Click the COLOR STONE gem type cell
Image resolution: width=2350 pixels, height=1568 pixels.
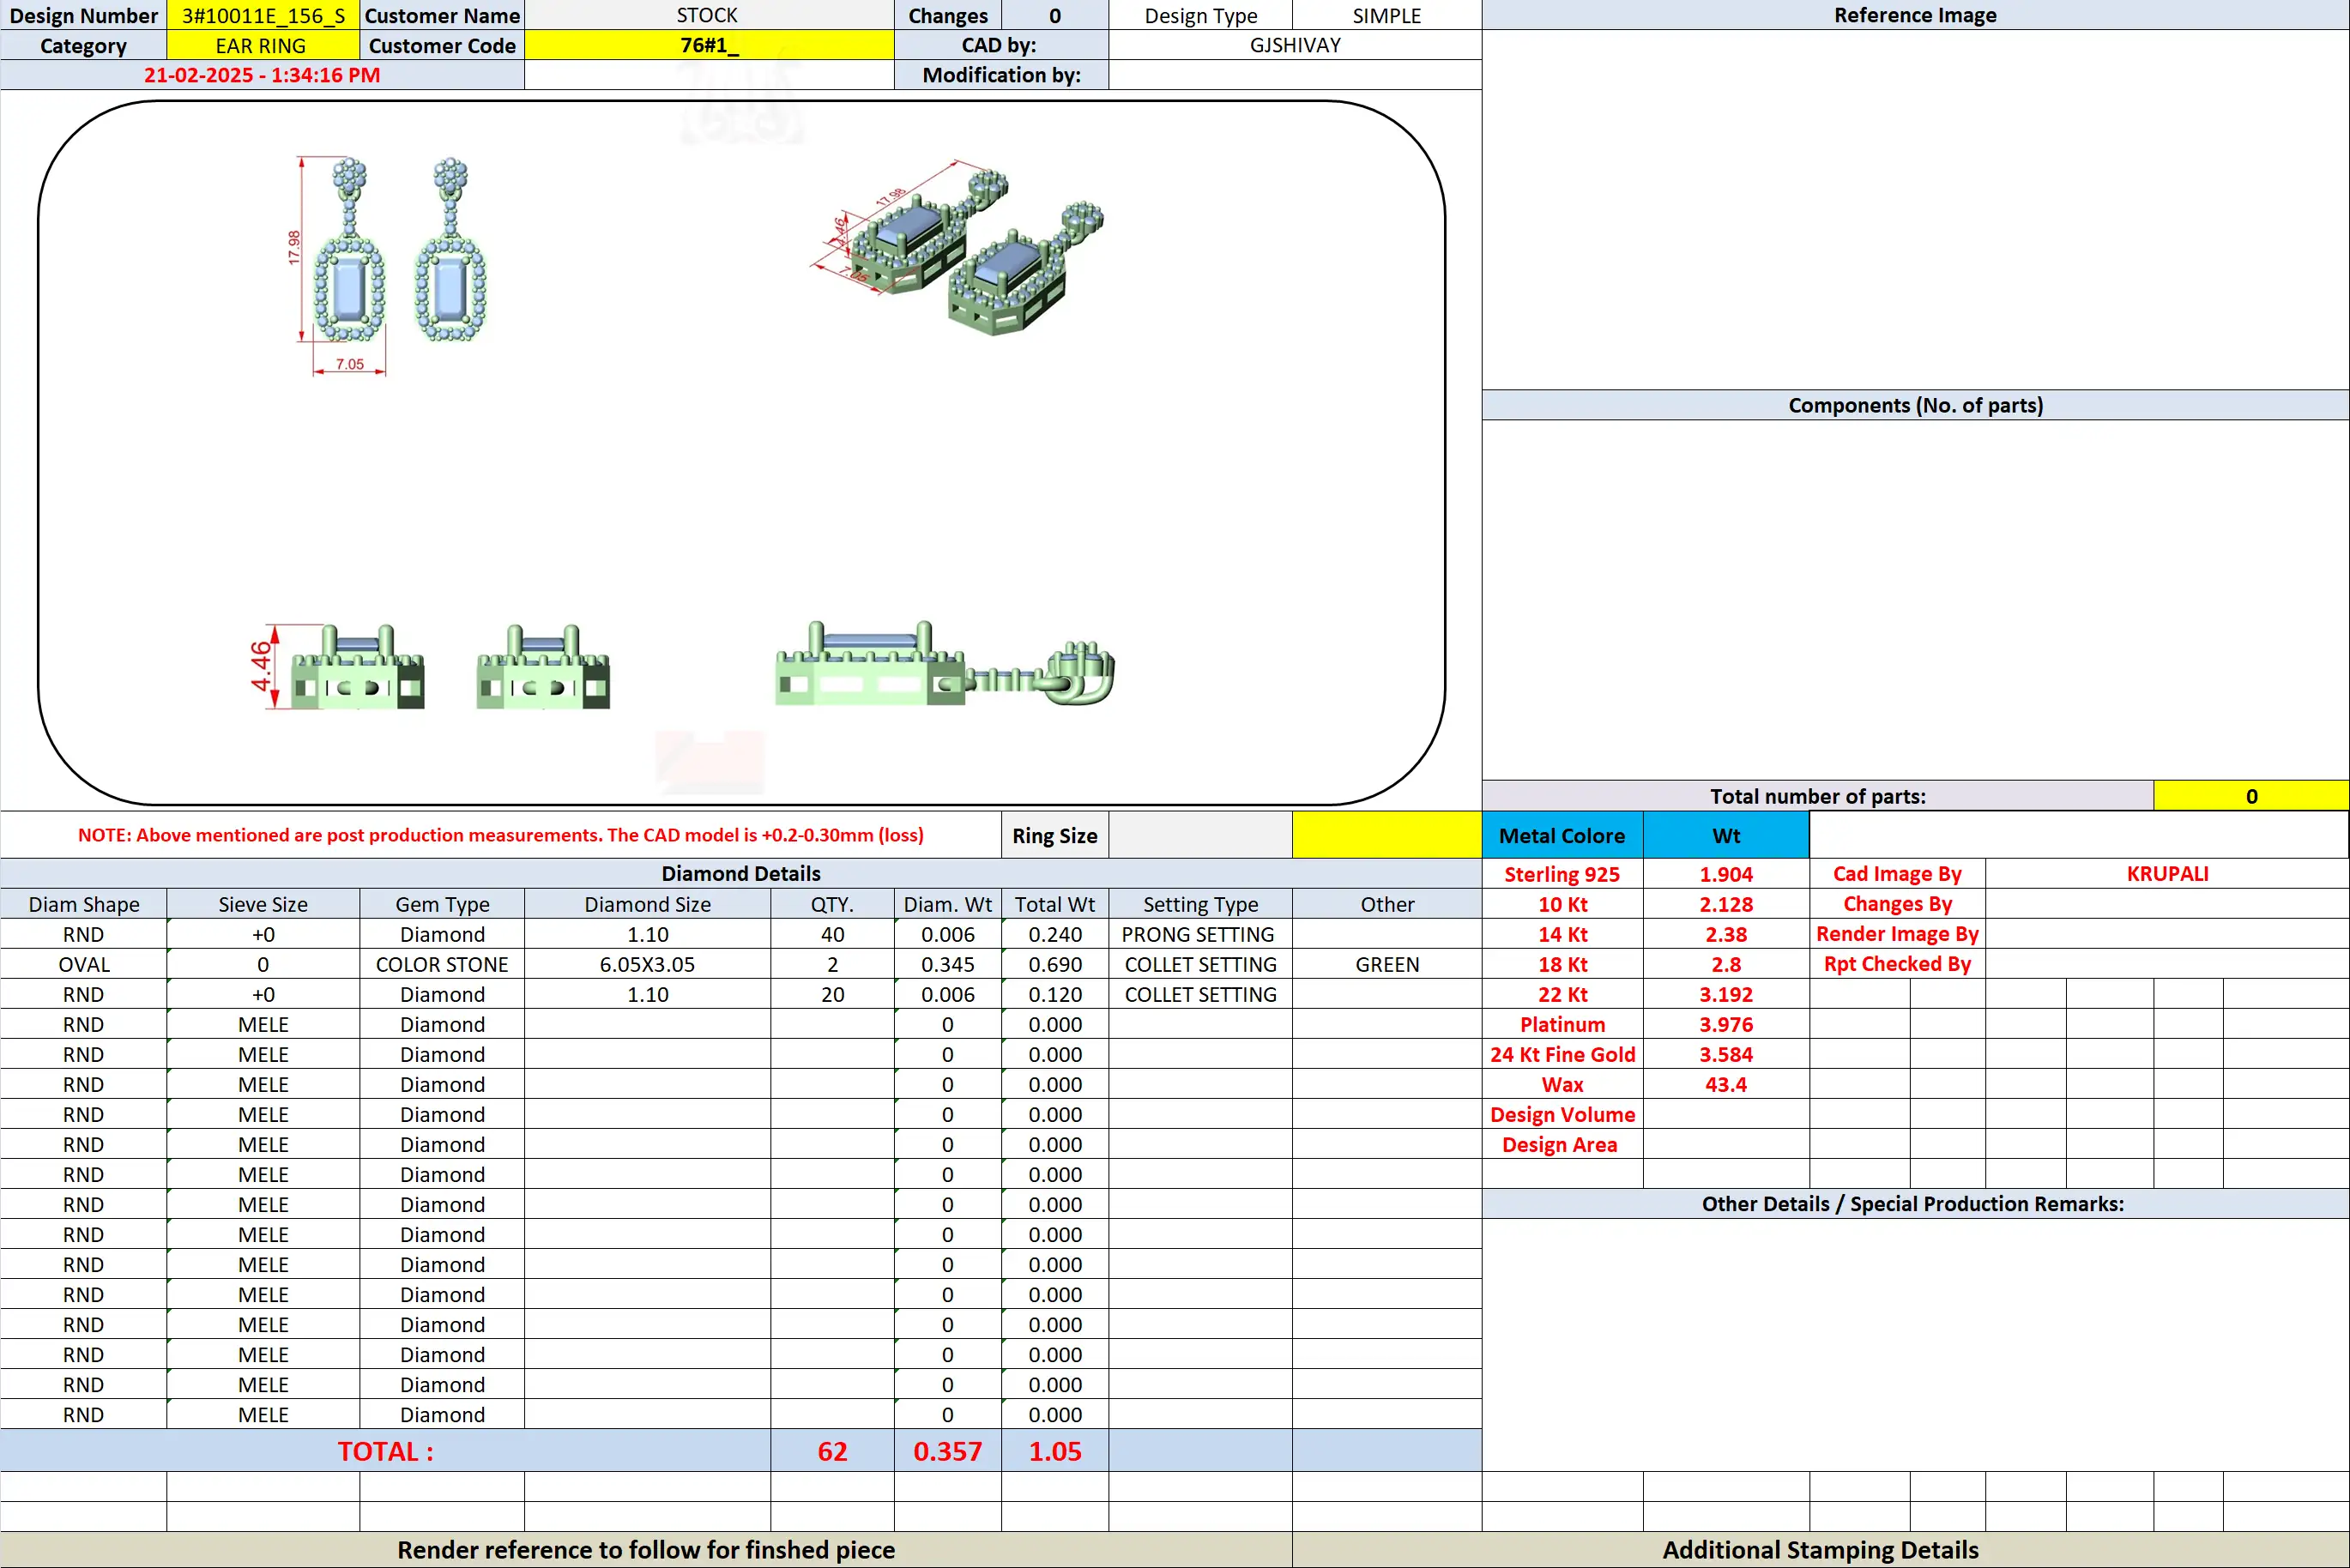442,964
